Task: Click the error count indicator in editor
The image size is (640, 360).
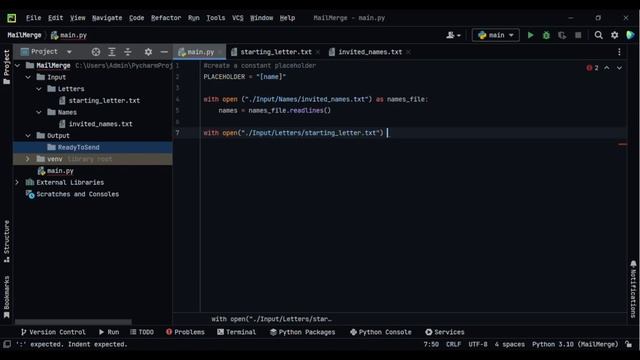Action: click(592, 68)
